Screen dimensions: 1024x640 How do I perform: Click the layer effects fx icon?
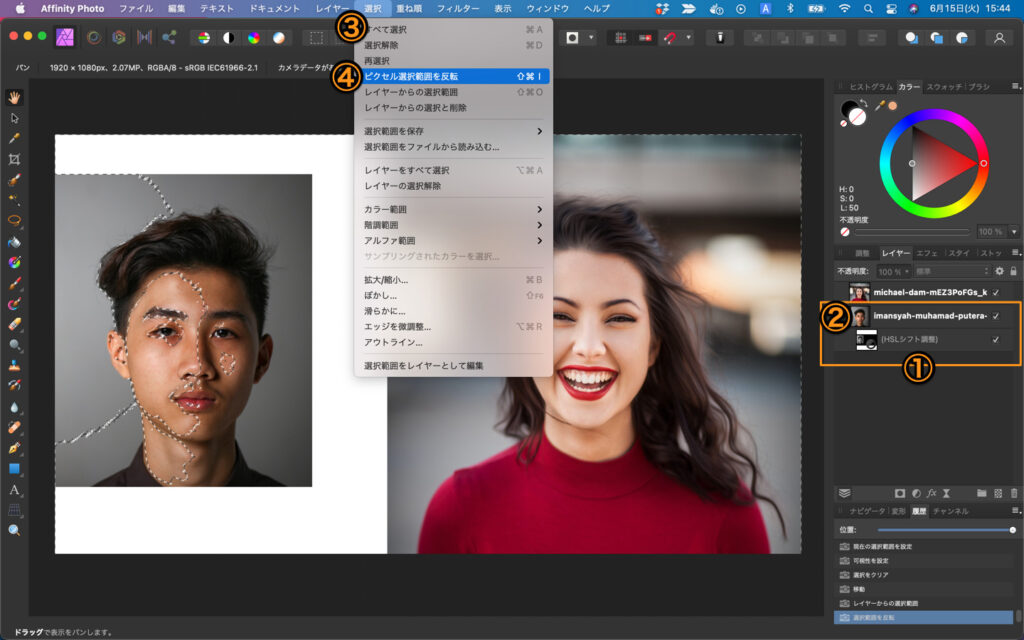pos(931,493)
